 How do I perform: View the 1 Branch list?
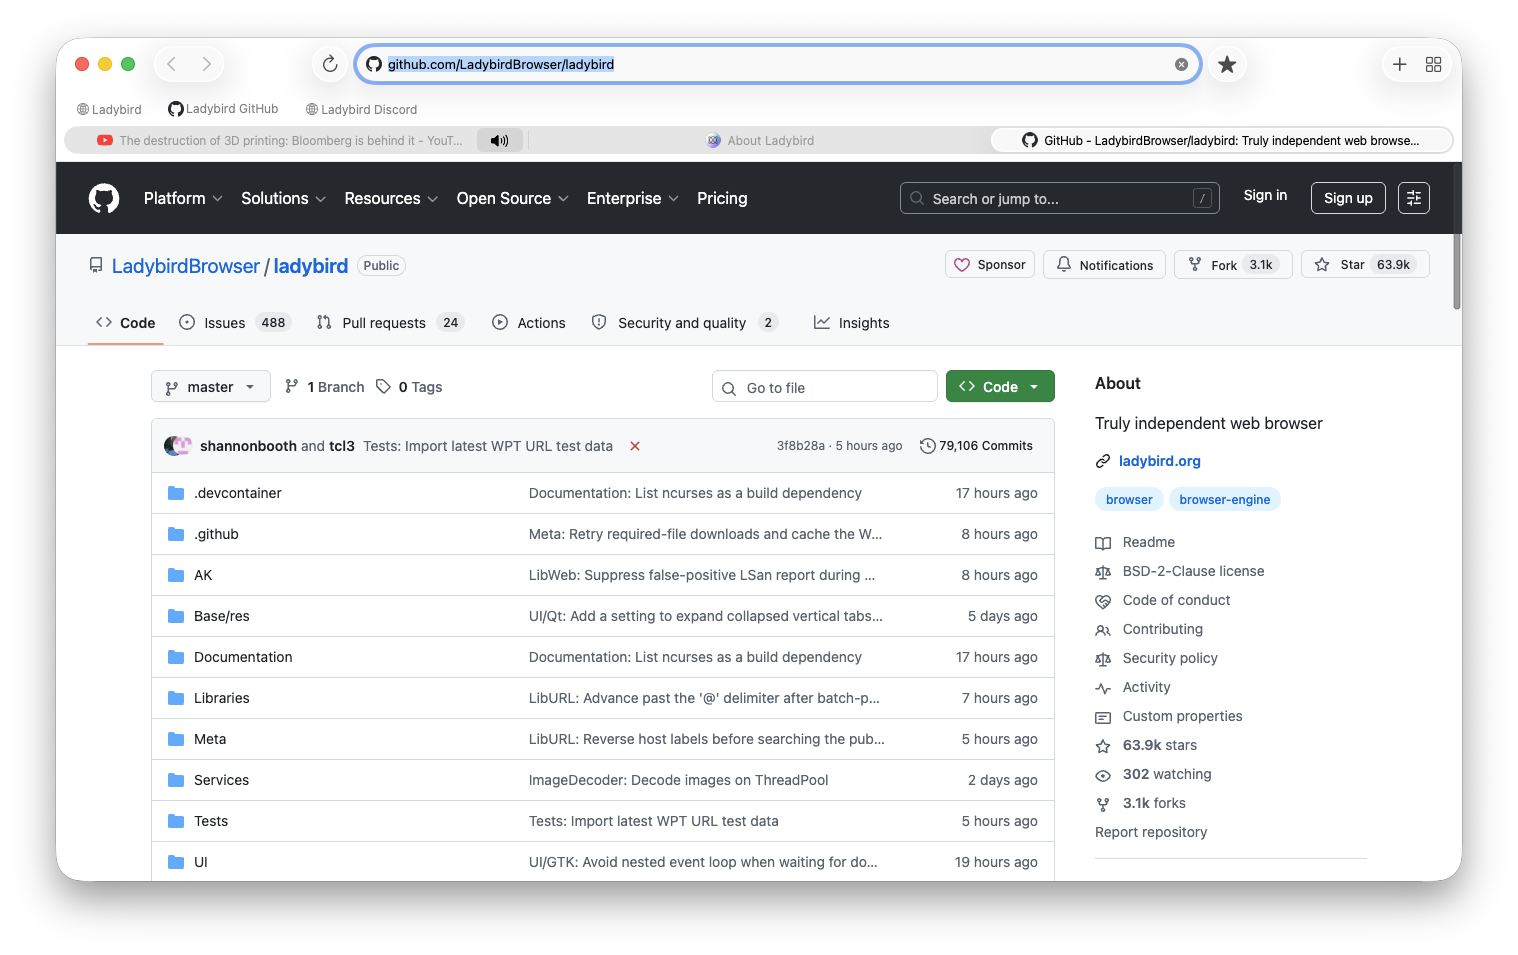tap(325, 387)
